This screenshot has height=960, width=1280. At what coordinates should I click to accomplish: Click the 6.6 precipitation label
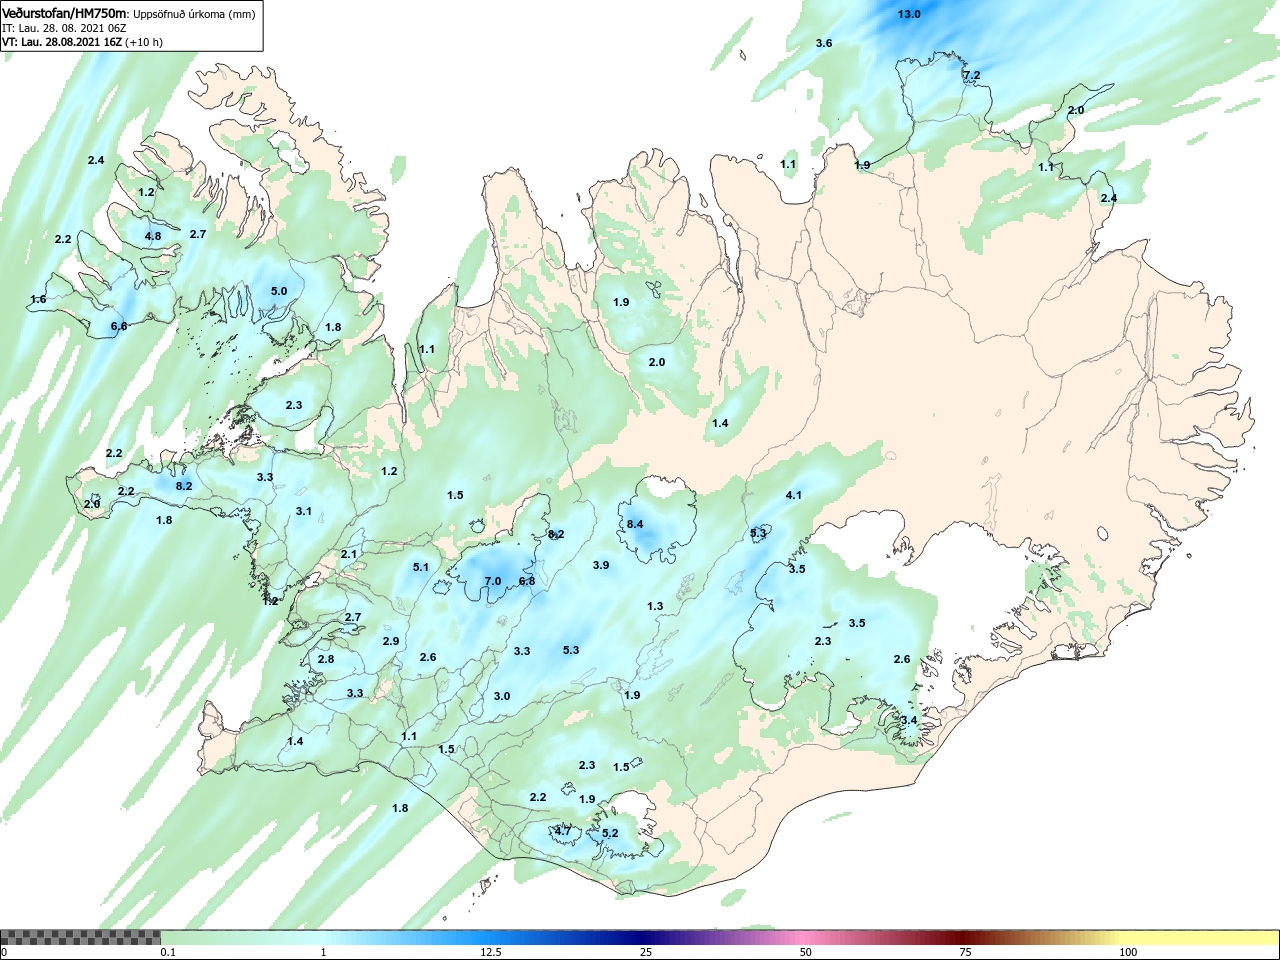coord(119,327)
